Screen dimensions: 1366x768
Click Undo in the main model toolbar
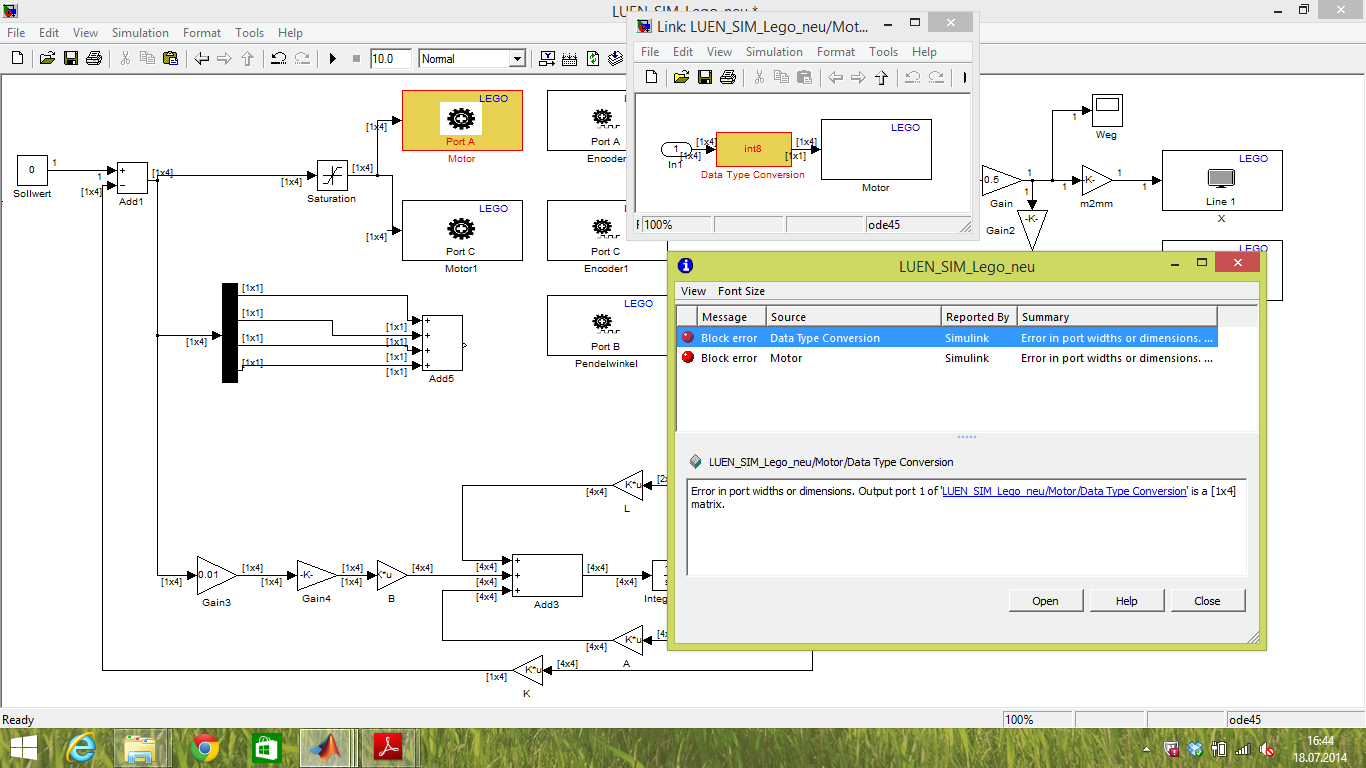[279, 59]
